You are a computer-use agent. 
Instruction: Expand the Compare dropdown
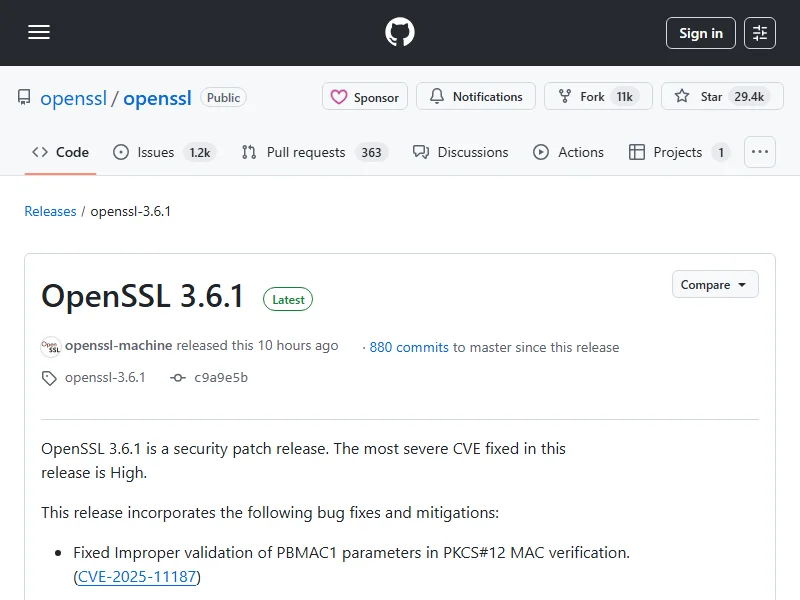point(714,285)
